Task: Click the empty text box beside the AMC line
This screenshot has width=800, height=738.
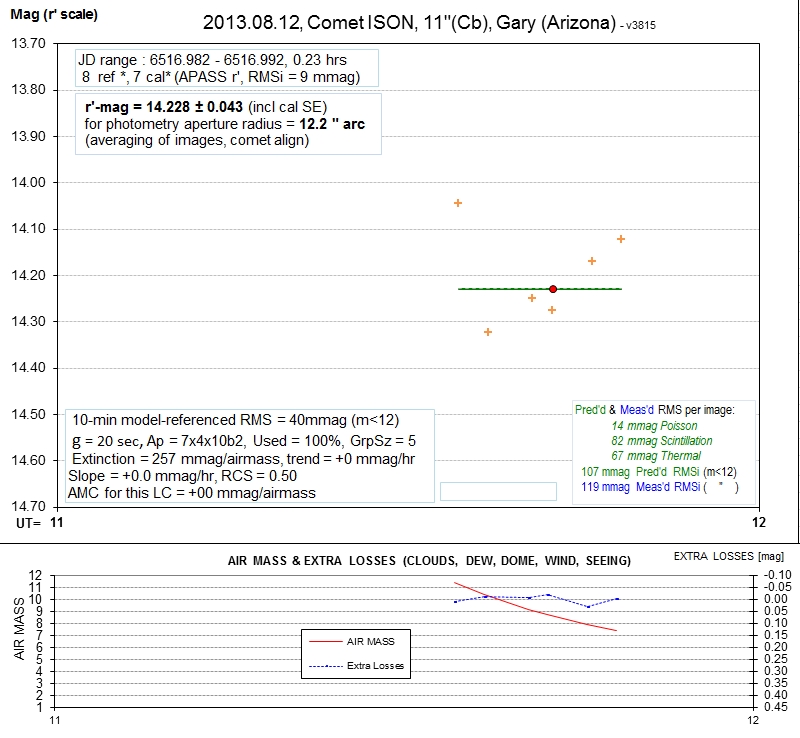Action: point(498,491)
